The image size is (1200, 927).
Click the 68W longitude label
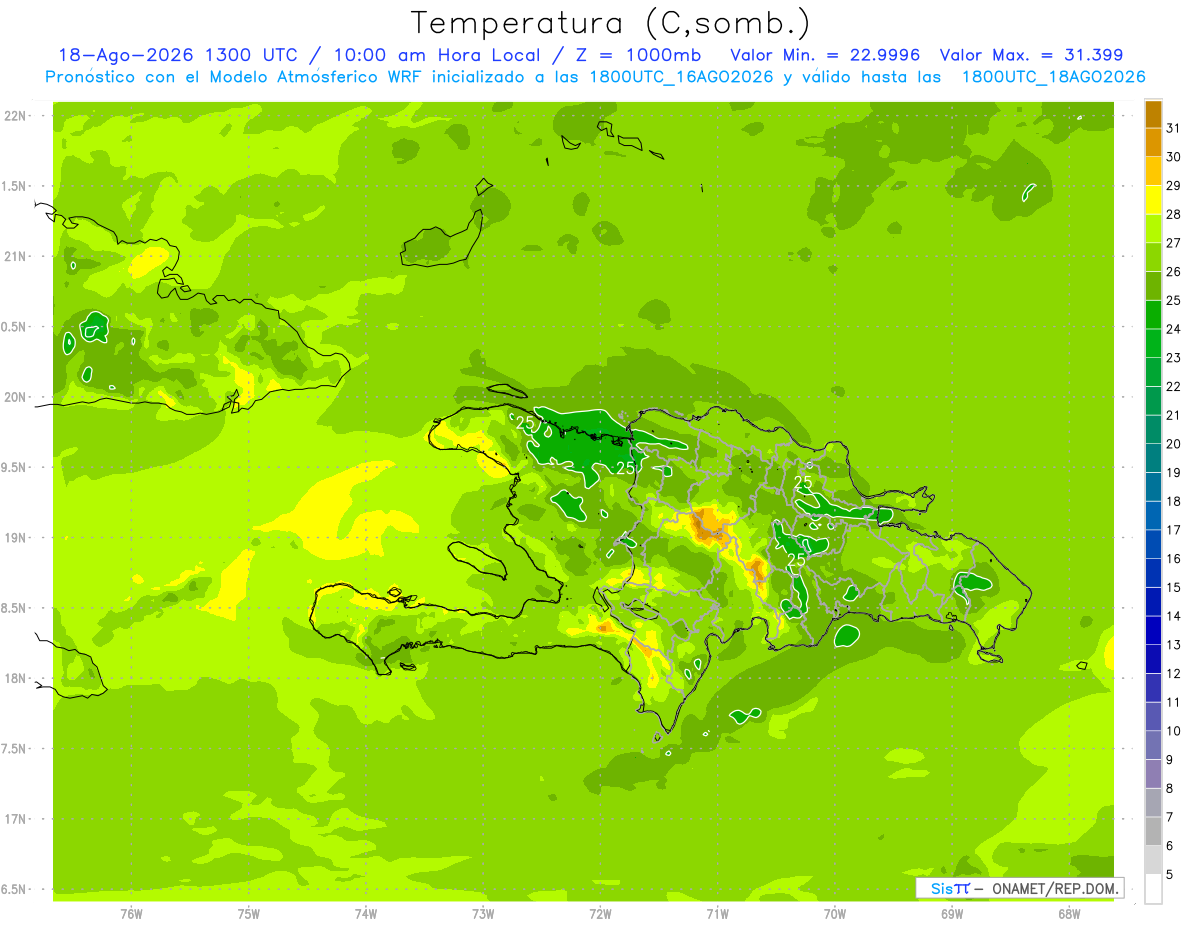click(x=1069, y=913)
